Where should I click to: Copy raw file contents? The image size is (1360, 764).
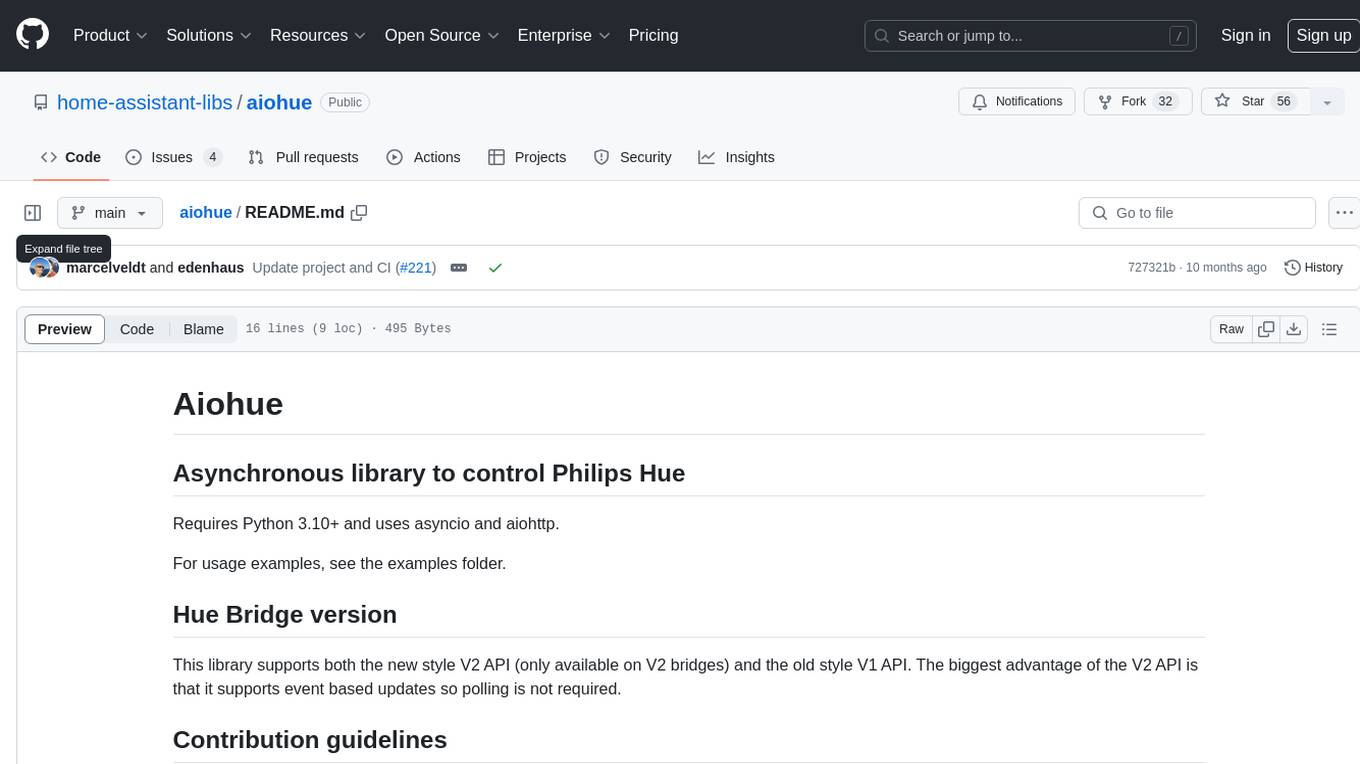[x=1266, y=329]
